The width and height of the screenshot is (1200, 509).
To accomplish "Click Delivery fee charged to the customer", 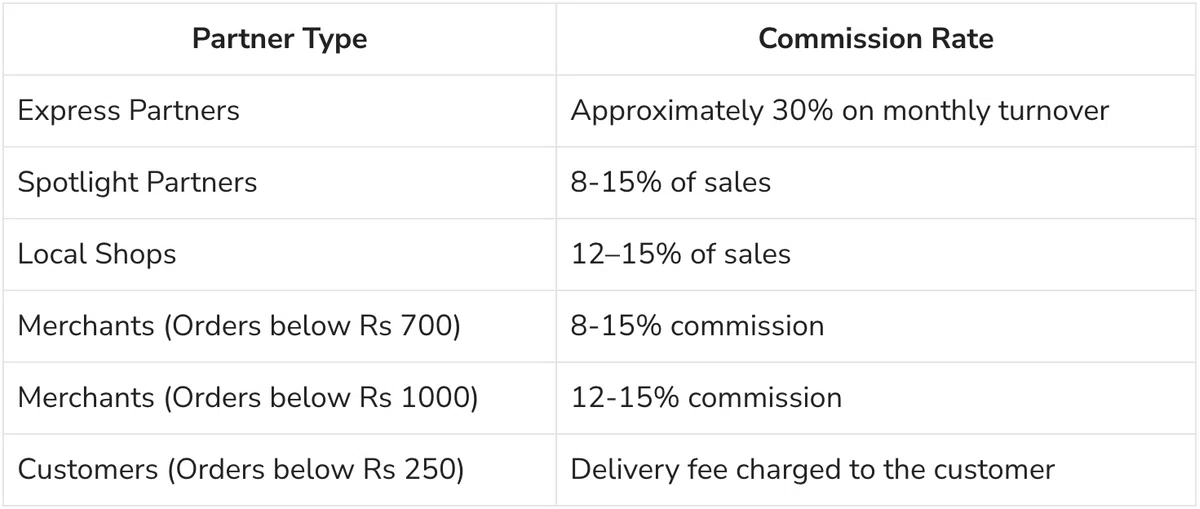I will (x=812, y=469).
